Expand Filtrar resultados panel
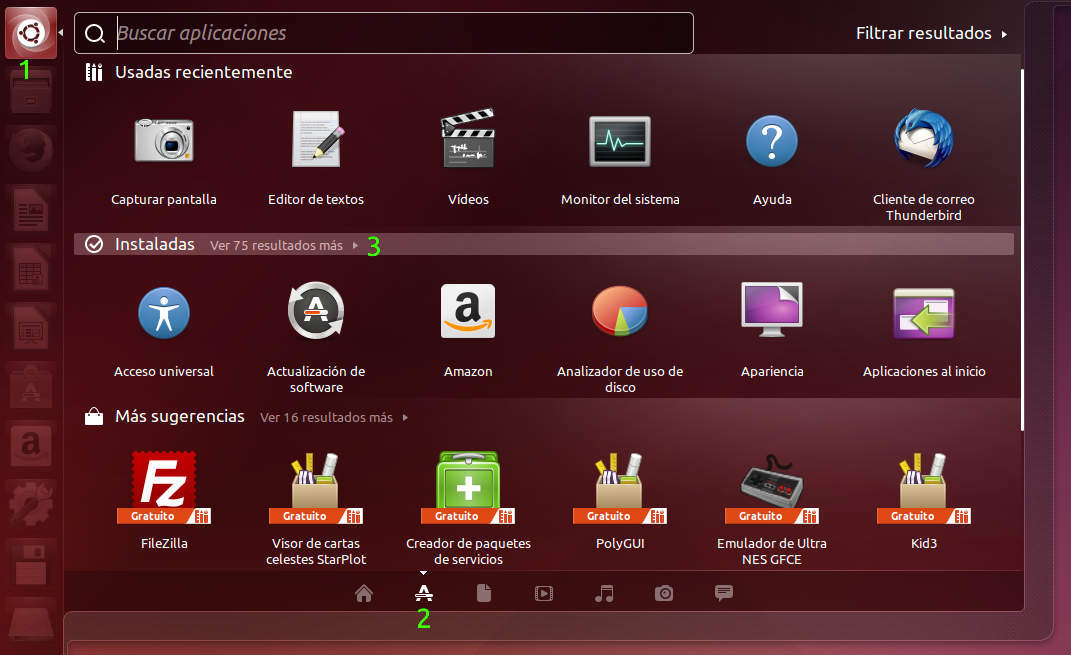This screenshot has width=1071, height=655. [x=931, y=33]
